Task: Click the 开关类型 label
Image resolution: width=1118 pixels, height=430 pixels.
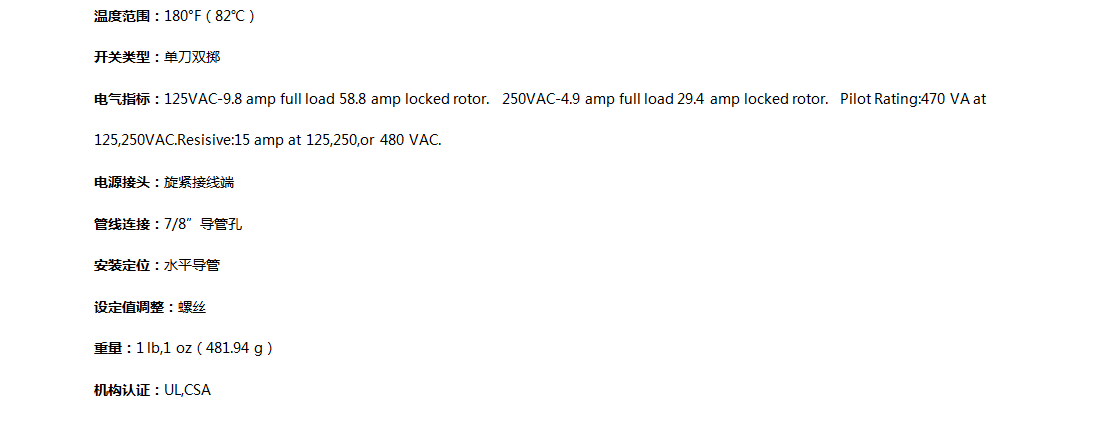Action: pyautogui.click(x=123, y=57)
